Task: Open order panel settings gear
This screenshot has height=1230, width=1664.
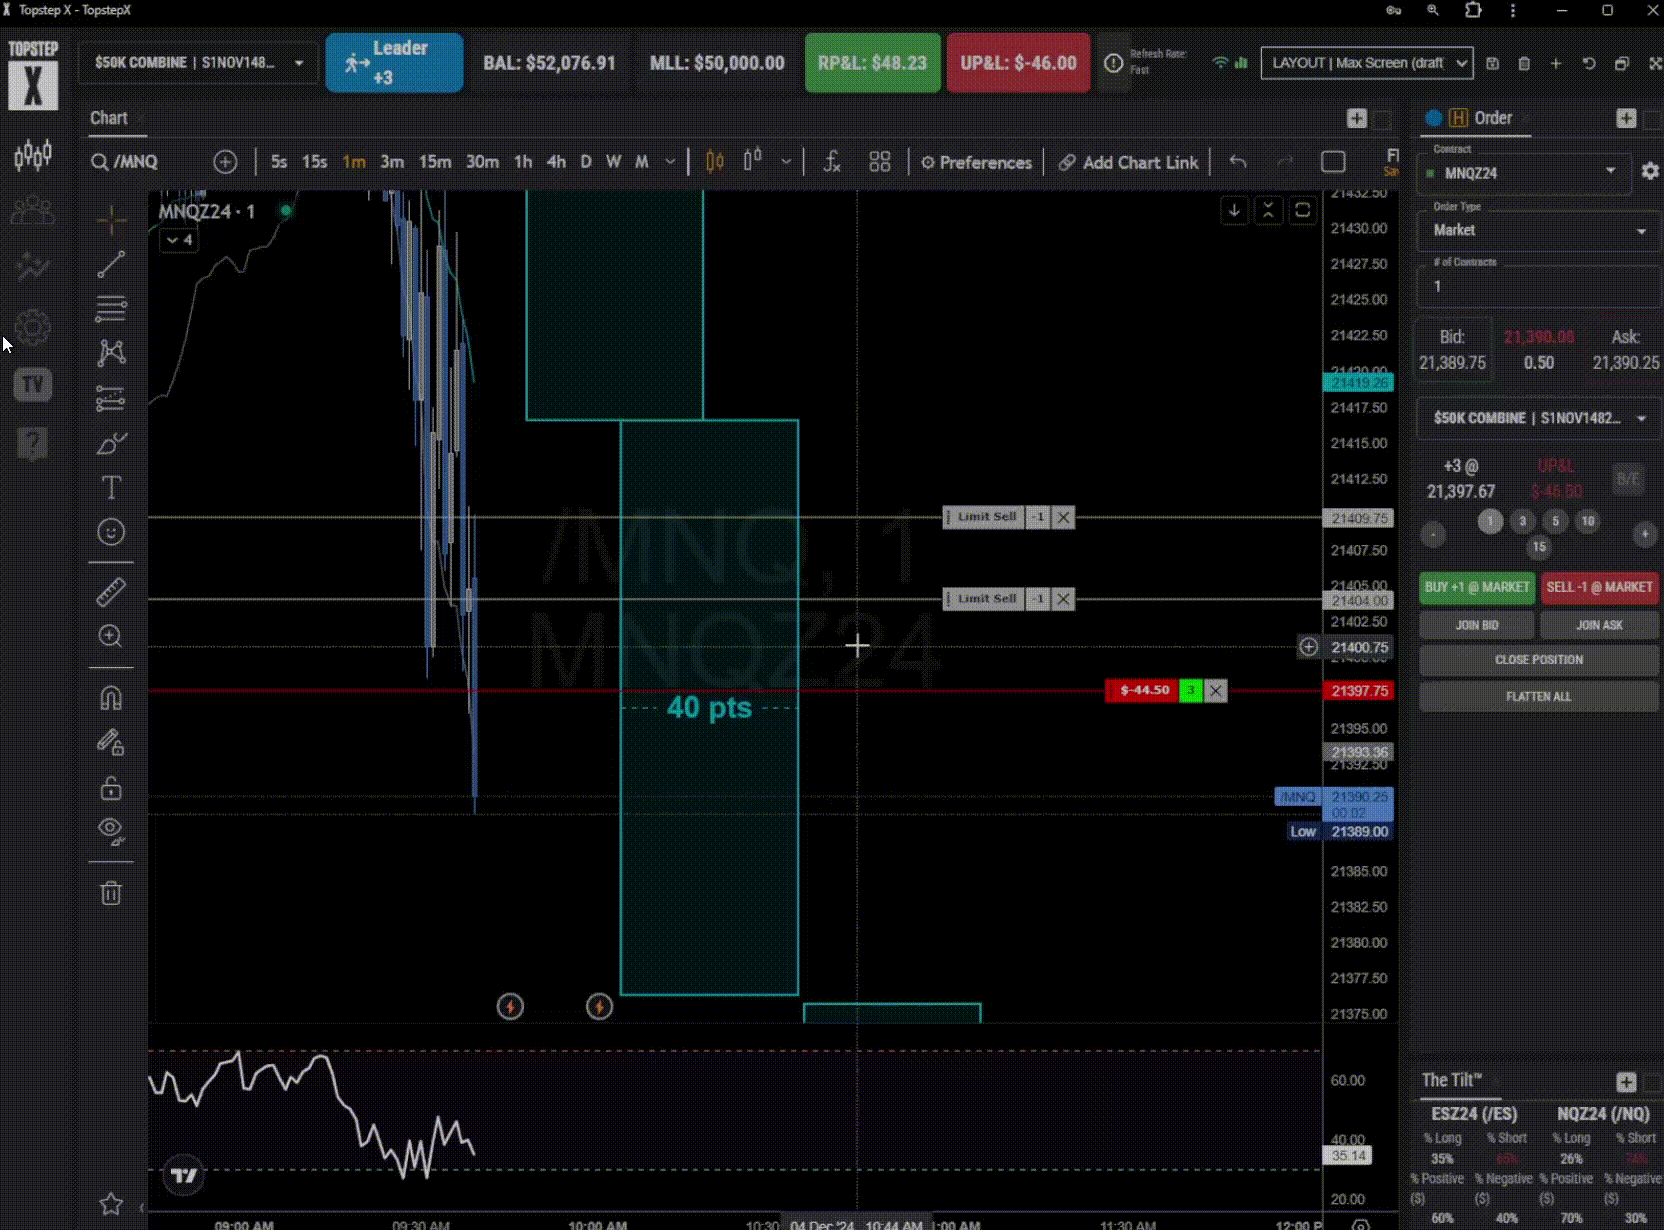Action: click(x=1650, y=172)
